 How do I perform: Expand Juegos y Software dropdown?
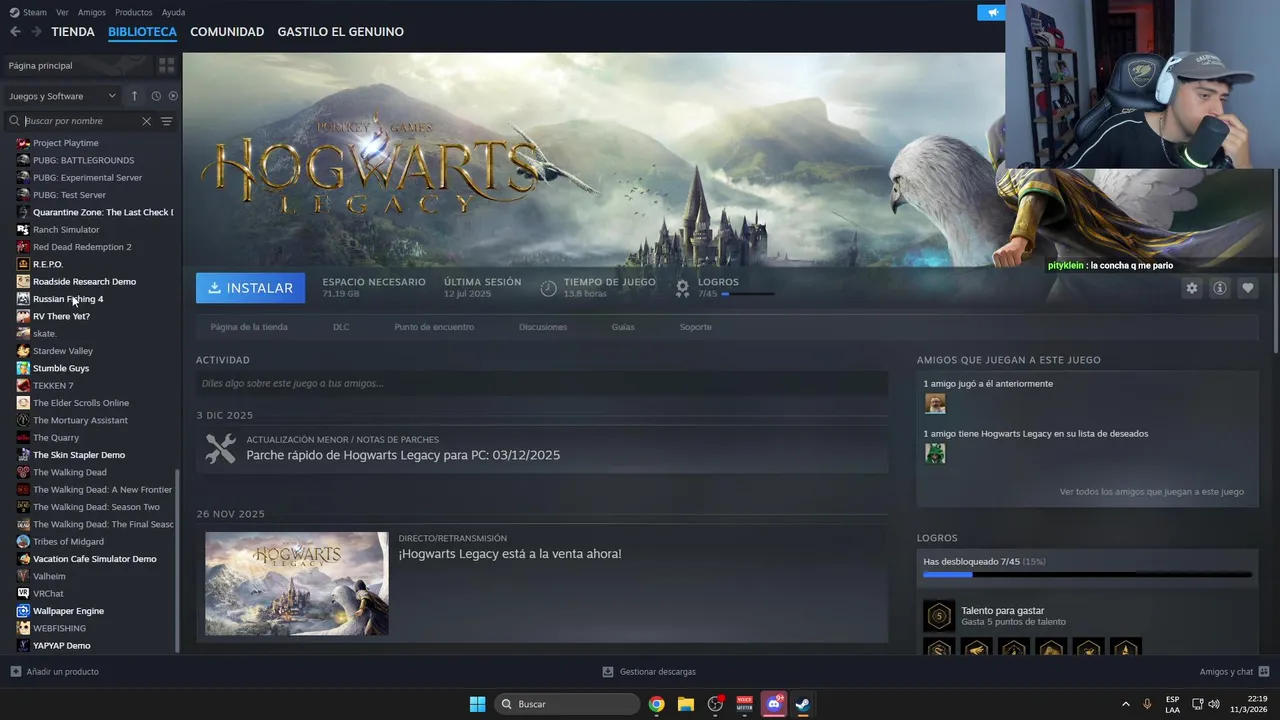coord(62,96)
